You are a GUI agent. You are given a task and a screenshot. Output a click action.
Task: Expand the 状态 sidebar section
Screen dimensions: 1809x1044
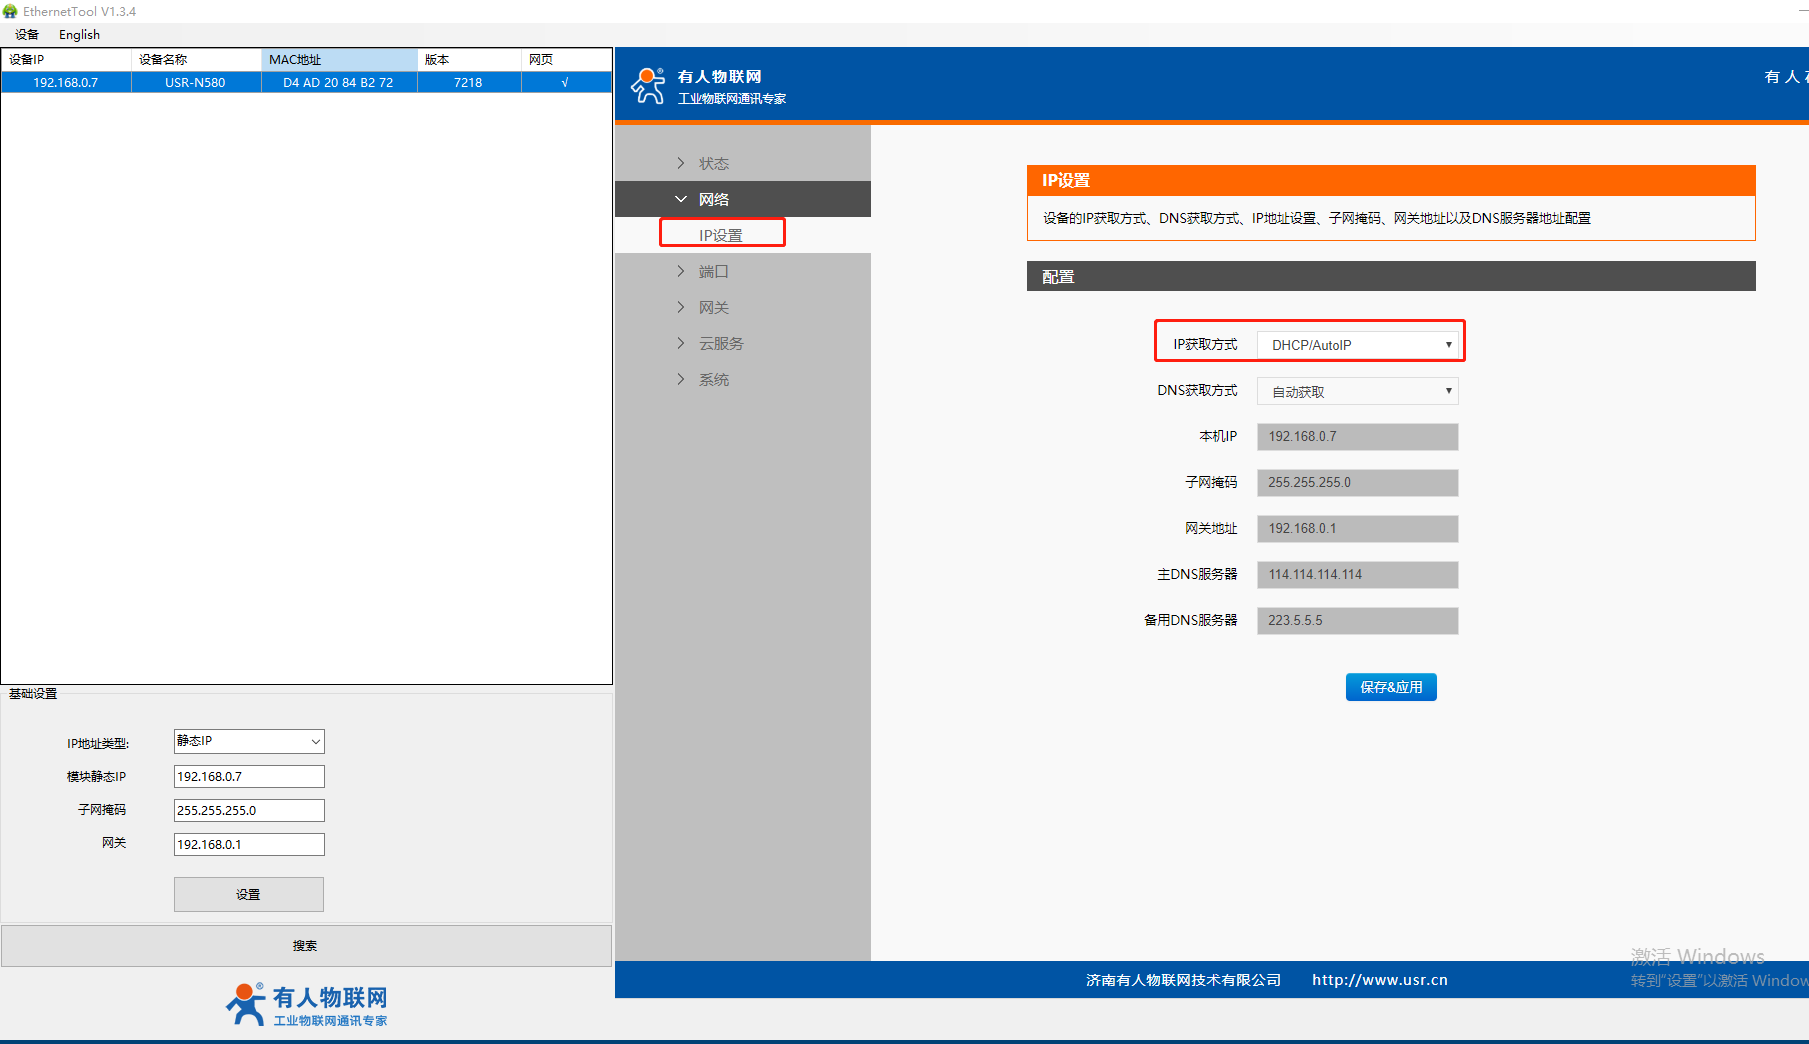pos(713,163)
